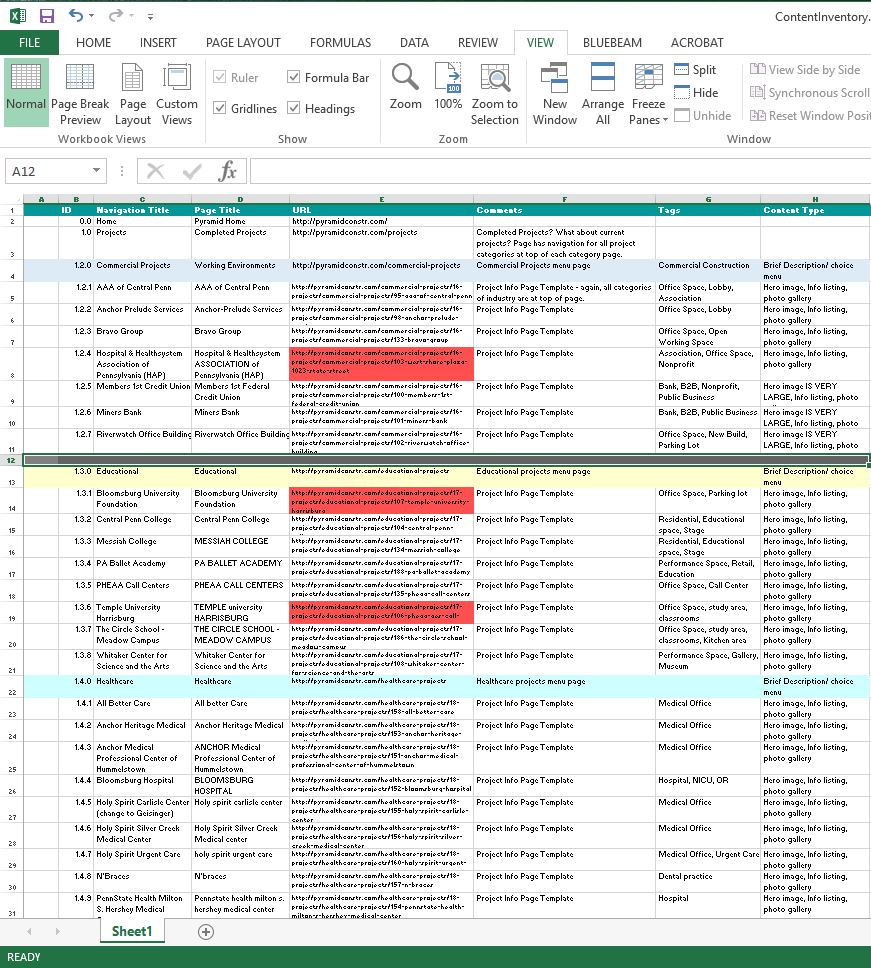The image size is (871, 968).
Task: Toggle the Gridlines checkbox
Action: [219, 108]
